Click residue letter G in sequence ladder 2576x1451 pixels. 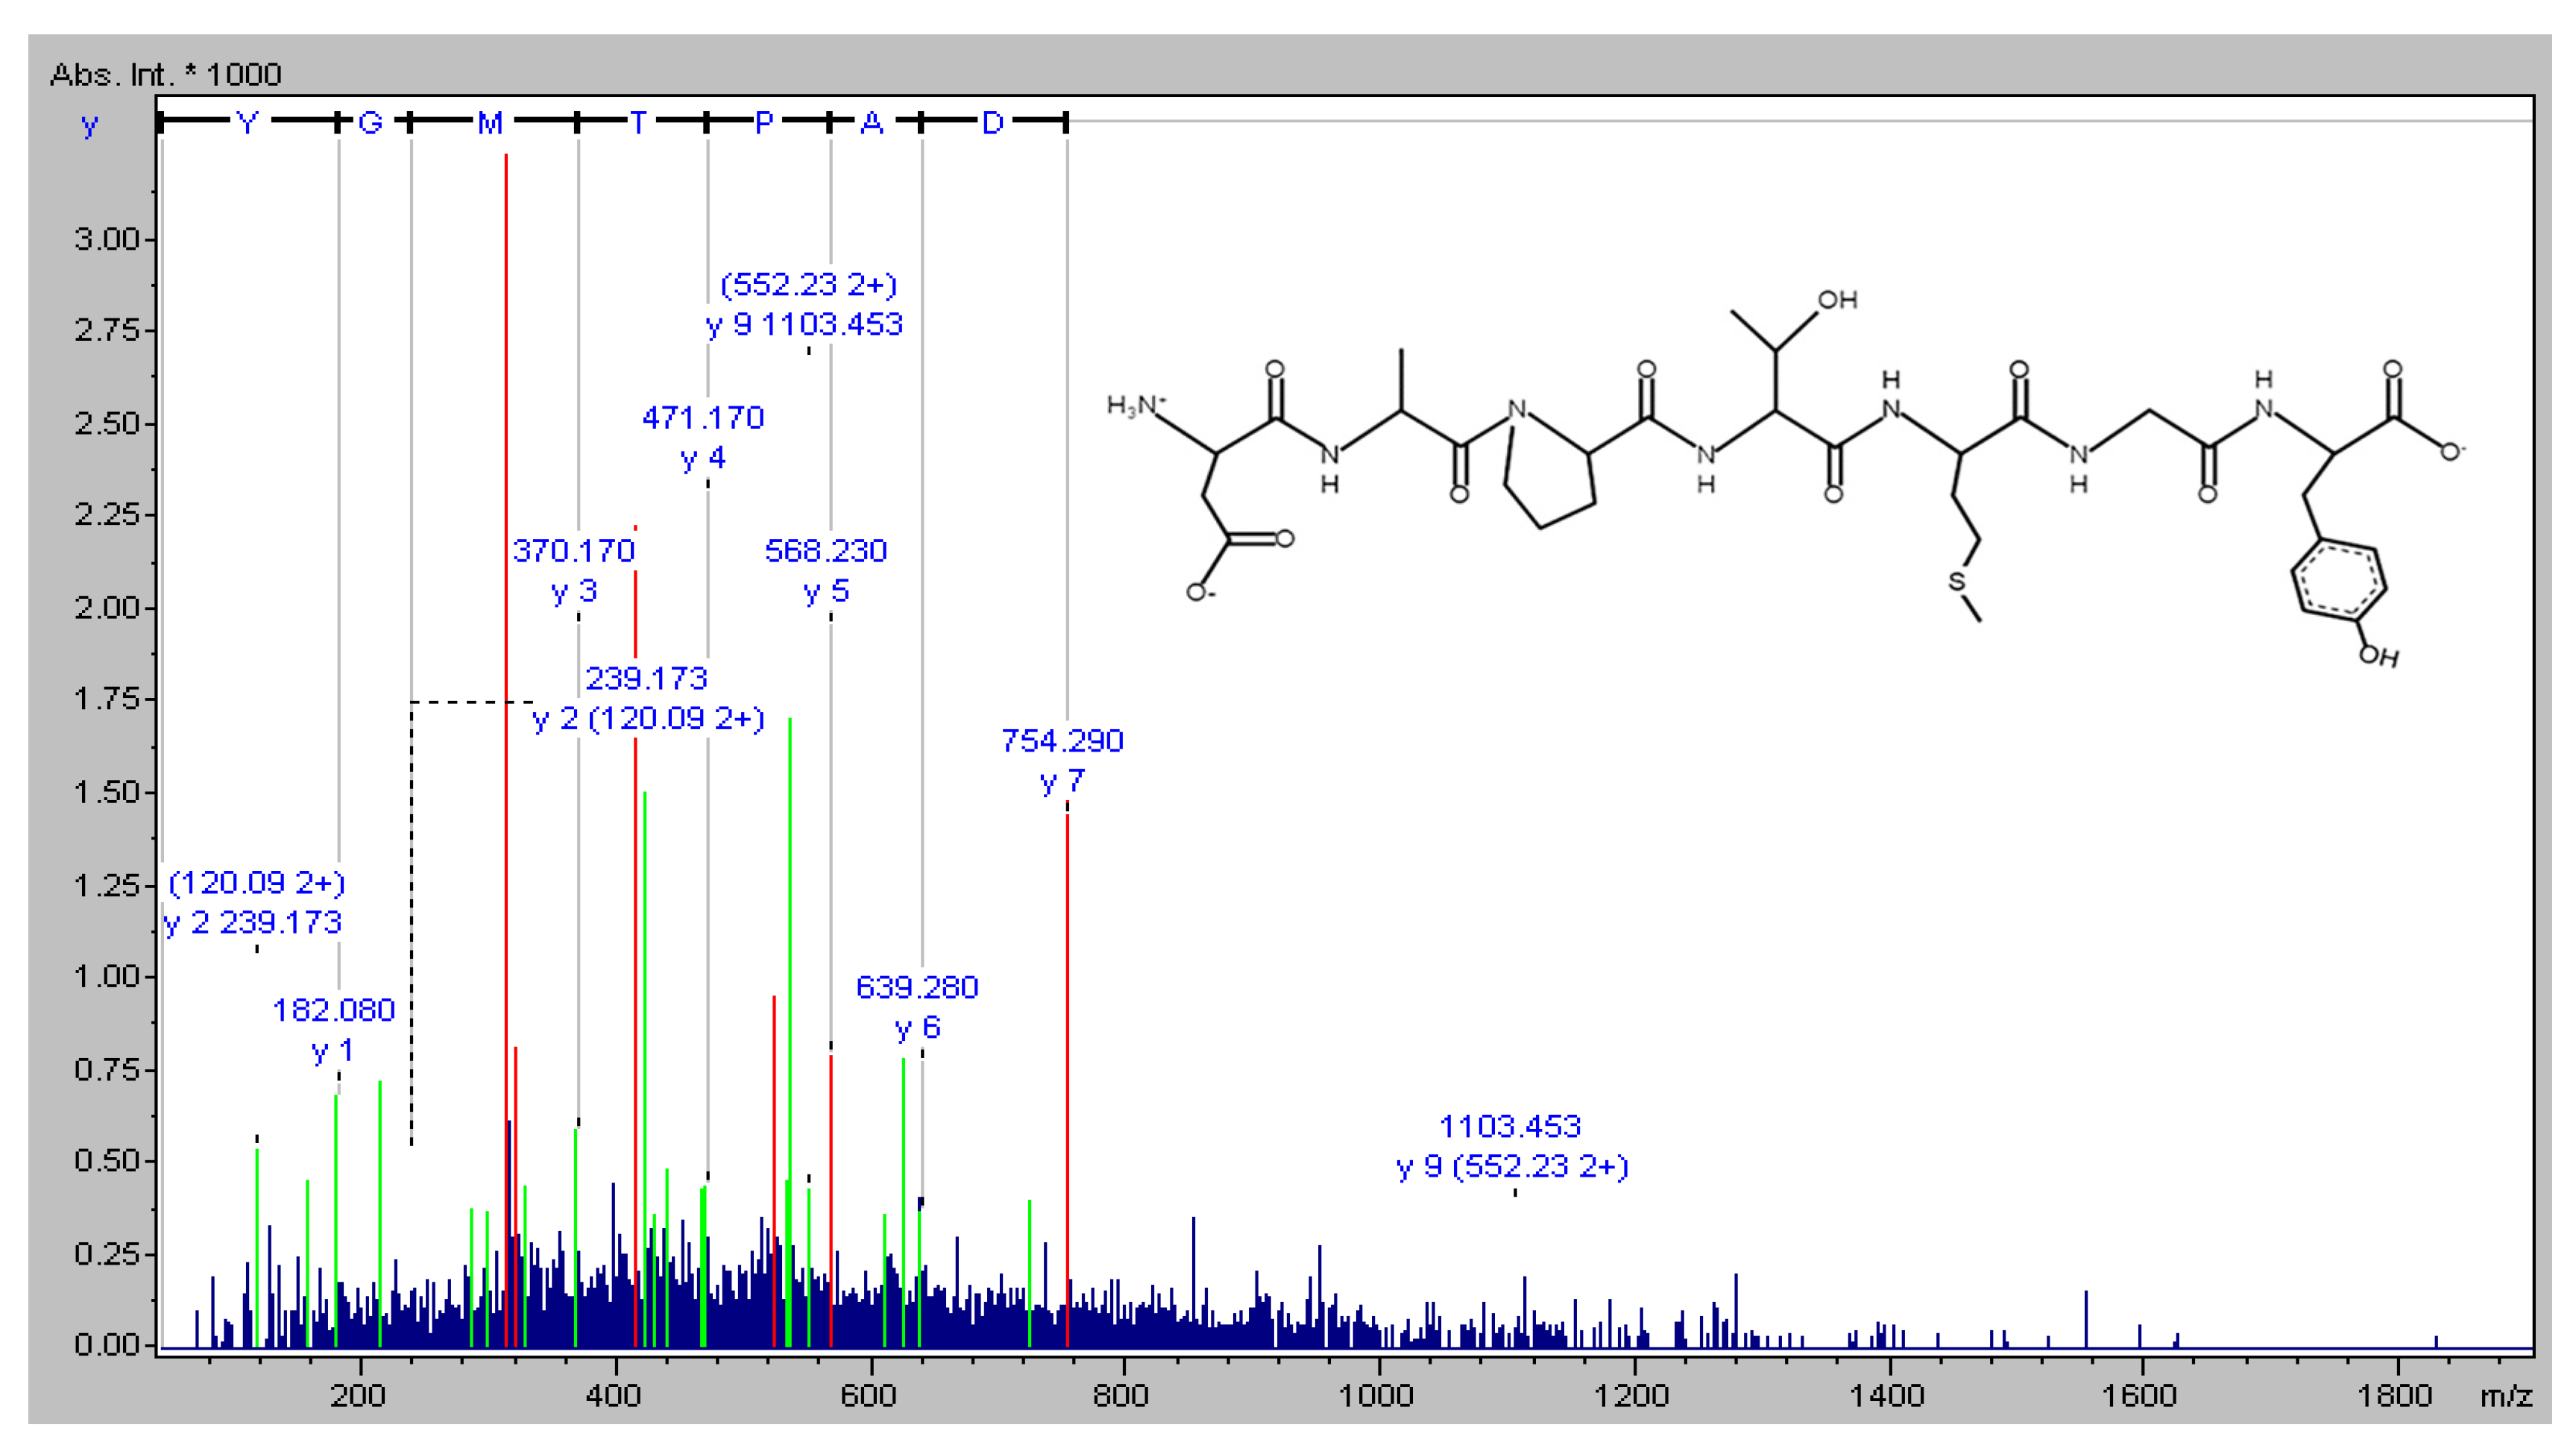pos(370,123)
